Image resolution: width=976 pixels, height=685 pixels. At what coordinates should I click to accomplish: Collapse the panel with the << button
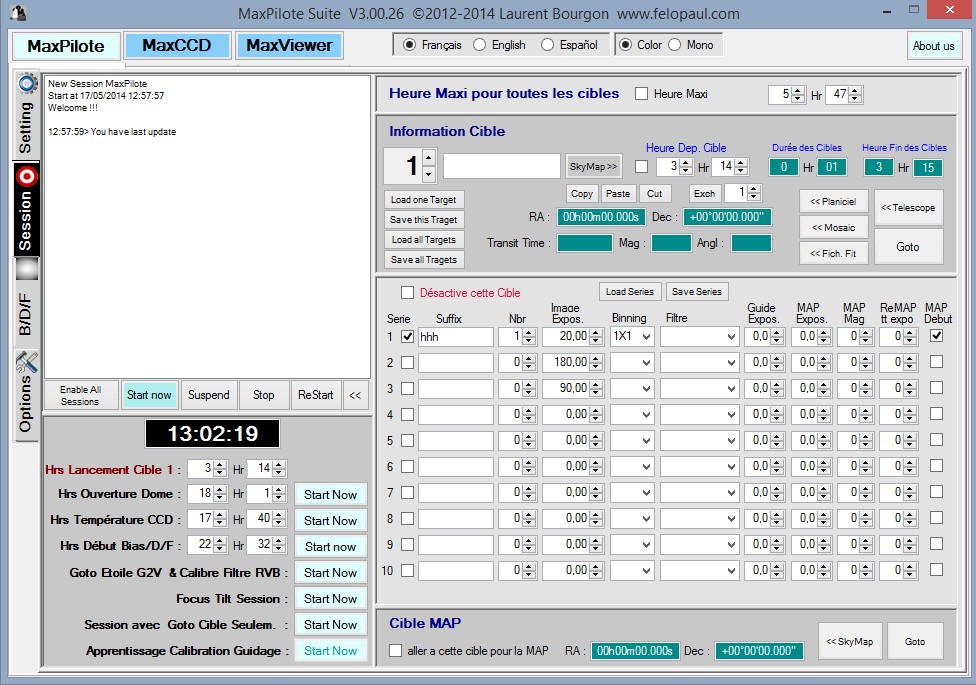coord(355,395)
